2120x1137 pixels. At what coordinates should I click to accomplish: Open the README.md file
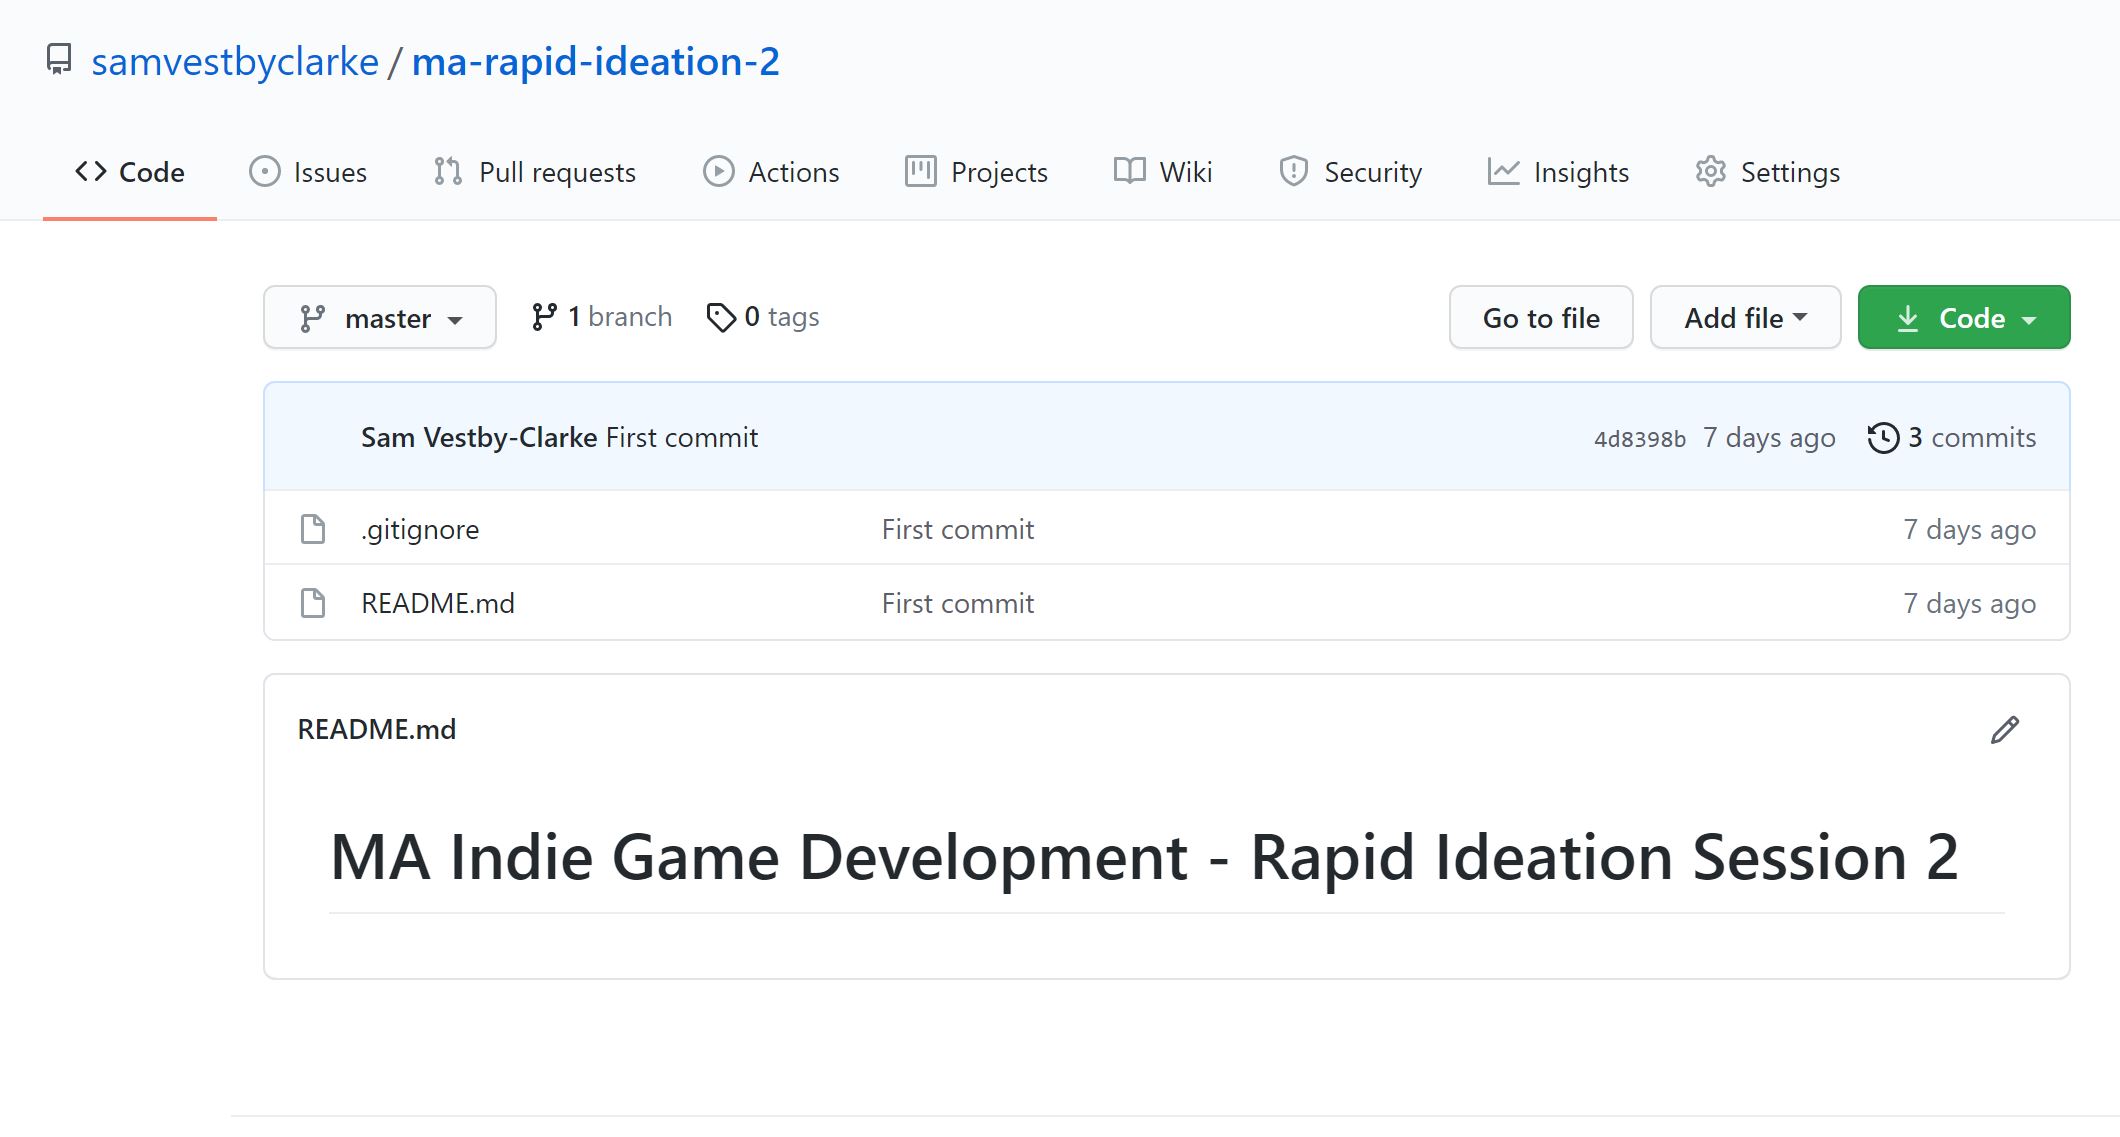pyautogui.click(x=438, y=602)
